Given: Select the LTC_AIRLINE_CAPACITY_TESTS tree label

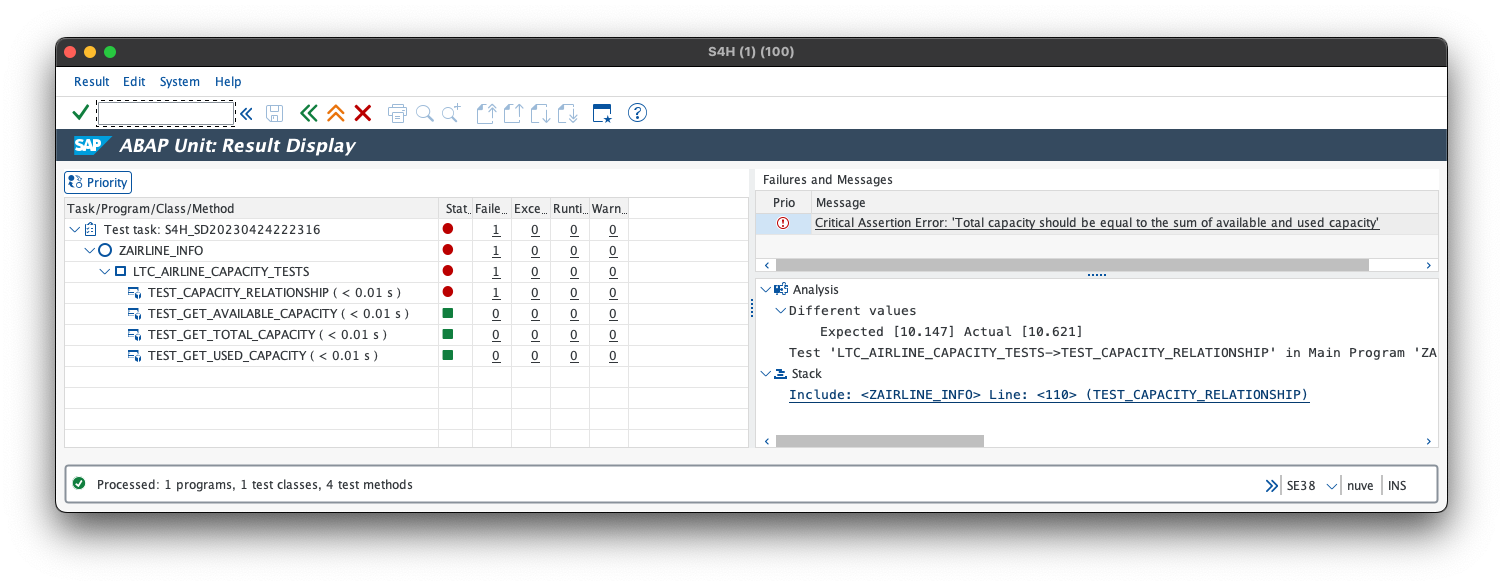Looking at the screenshot, I should (221, 271).
